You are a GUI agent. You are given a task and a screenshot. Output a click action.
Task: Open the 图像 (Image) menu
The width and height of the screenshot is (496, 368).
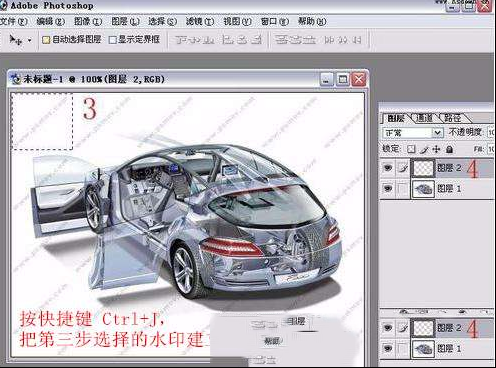(x=88, y=22)
